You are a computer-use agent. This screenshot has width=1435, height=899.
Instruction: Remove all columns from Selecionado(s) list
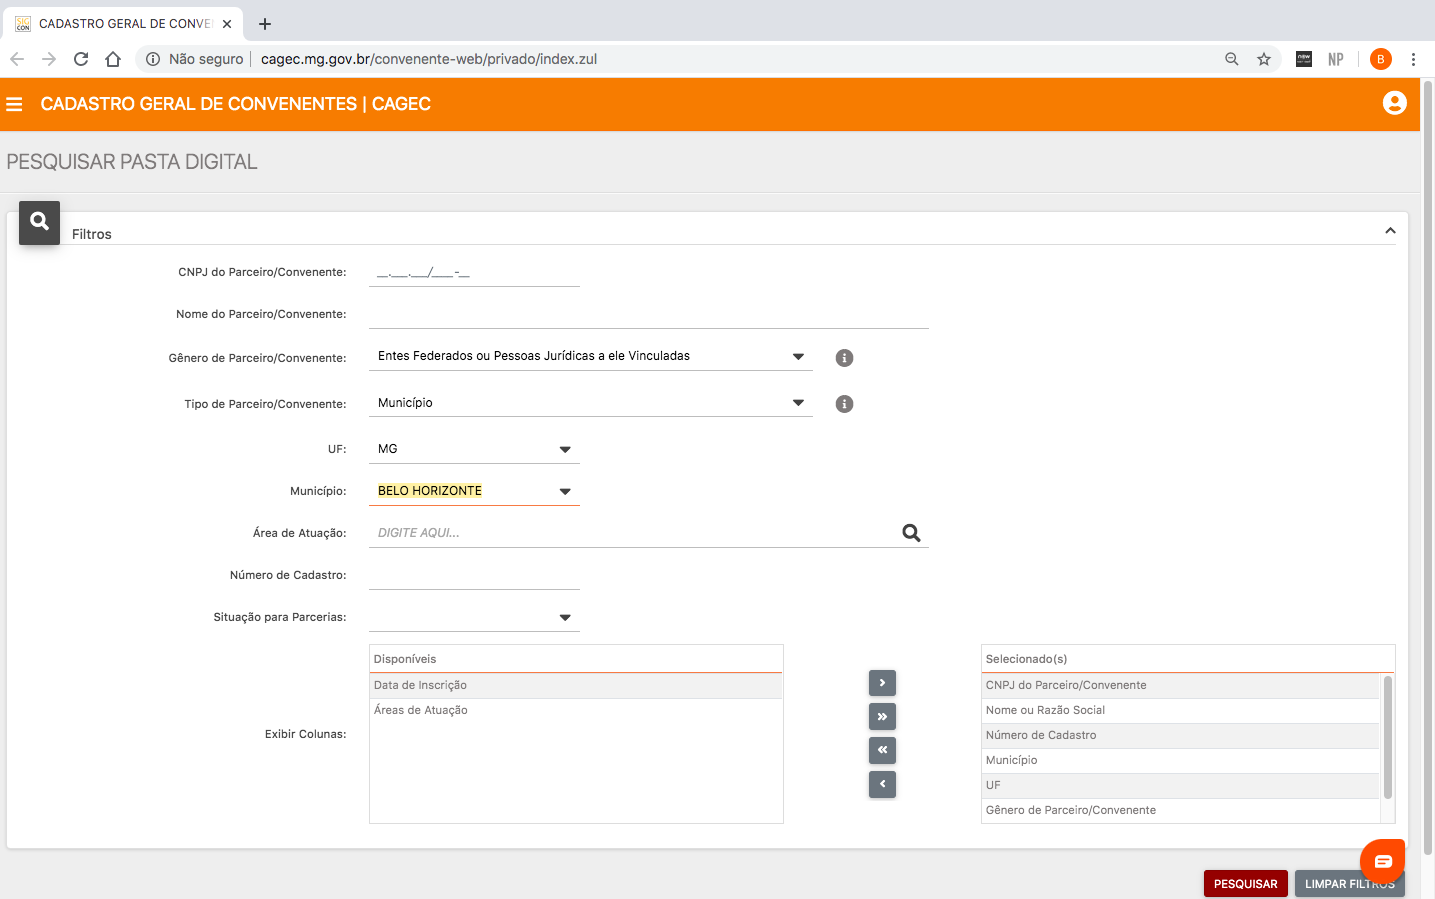pyautogui.click(x=882, y=750)
